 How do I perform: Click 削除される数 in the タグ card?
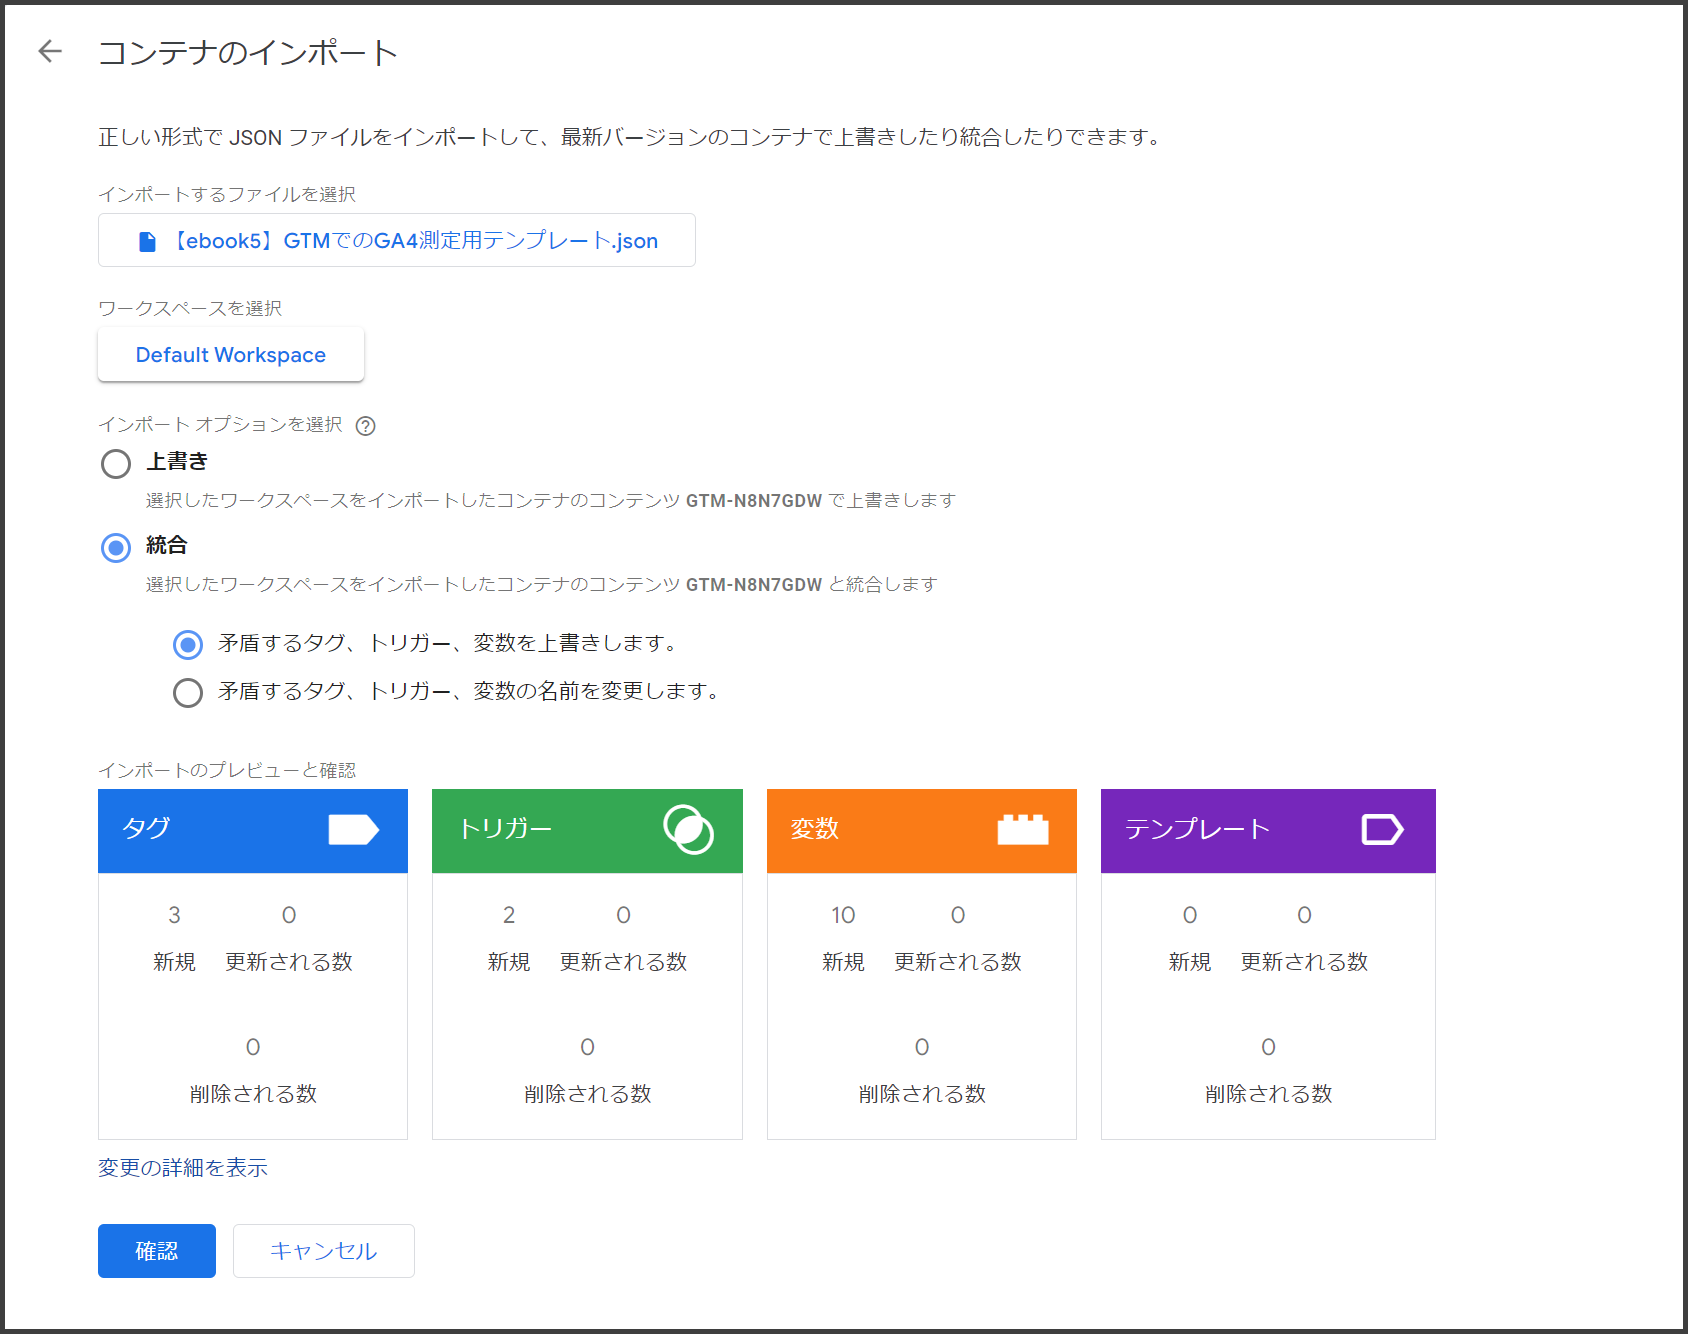click(x=253, y=1094)
